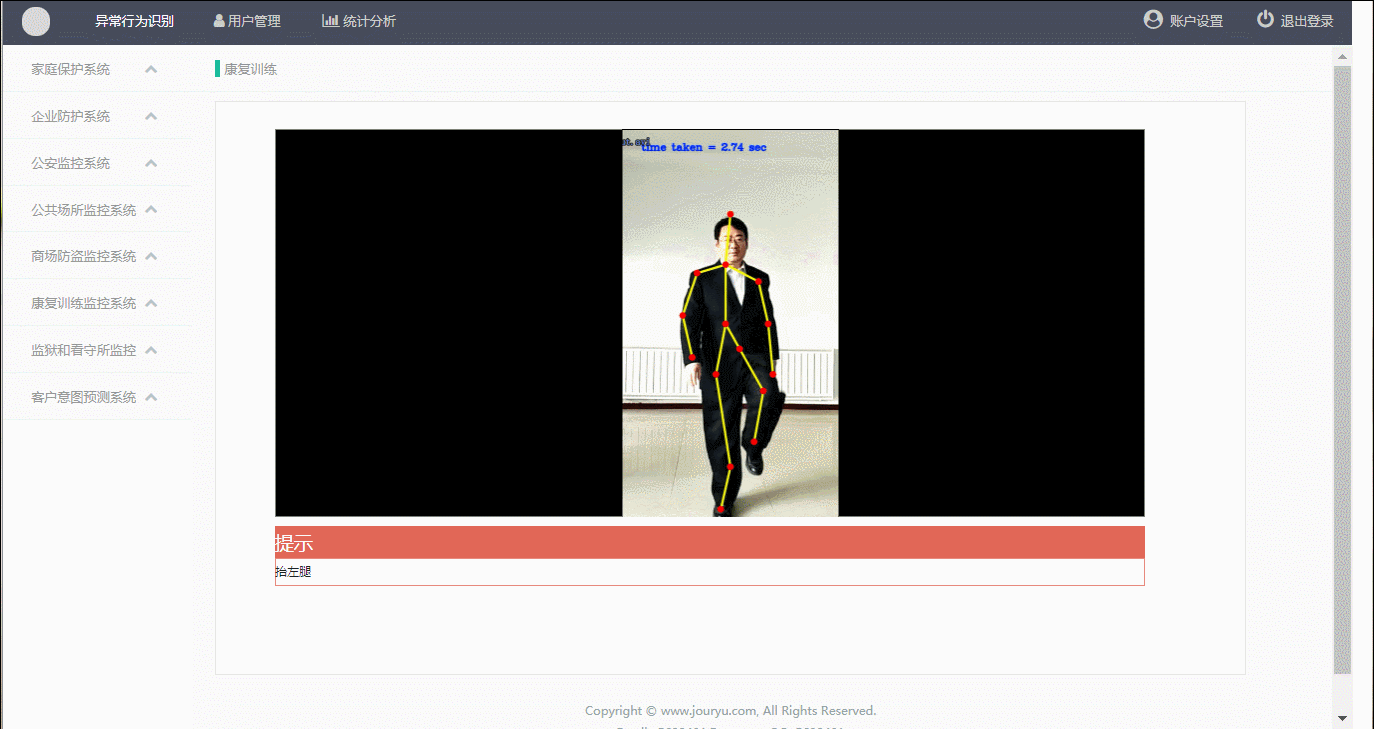Log out via 退出登录
The image size is (1374, 729).
tap(1307, 21)
